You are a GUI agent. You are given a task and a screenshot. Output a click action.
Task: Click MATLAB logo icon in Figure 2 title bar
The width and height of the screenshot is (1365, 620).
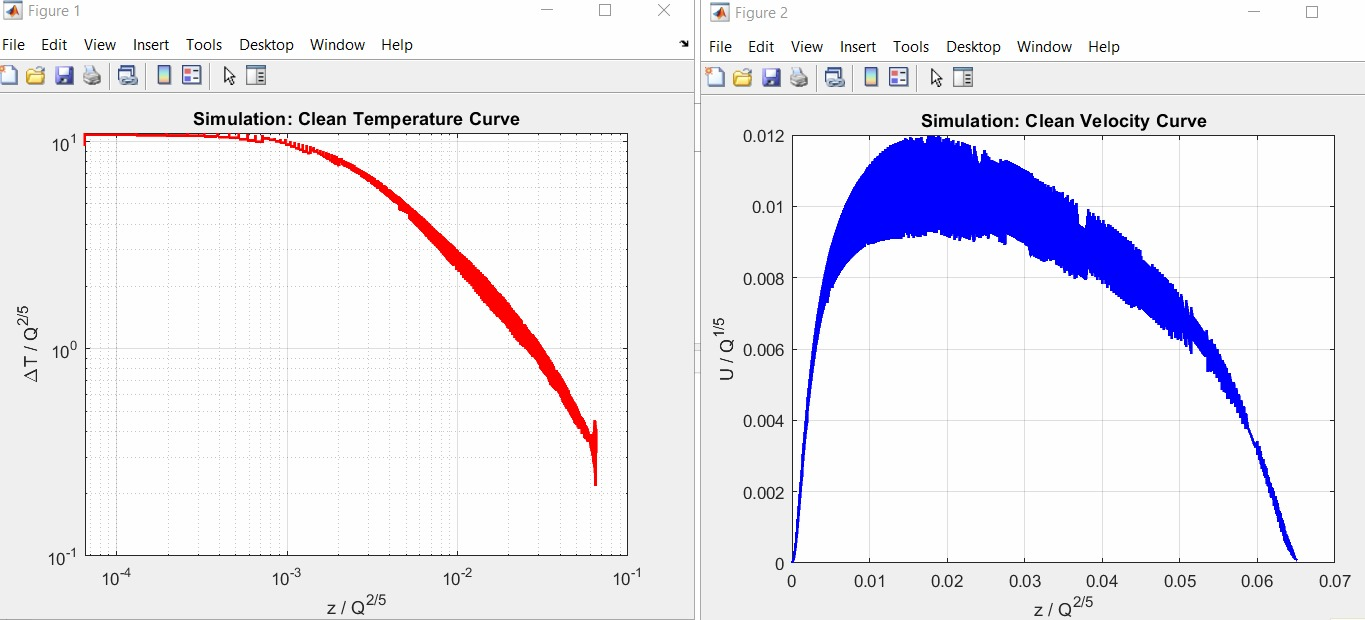pos(720,12)
